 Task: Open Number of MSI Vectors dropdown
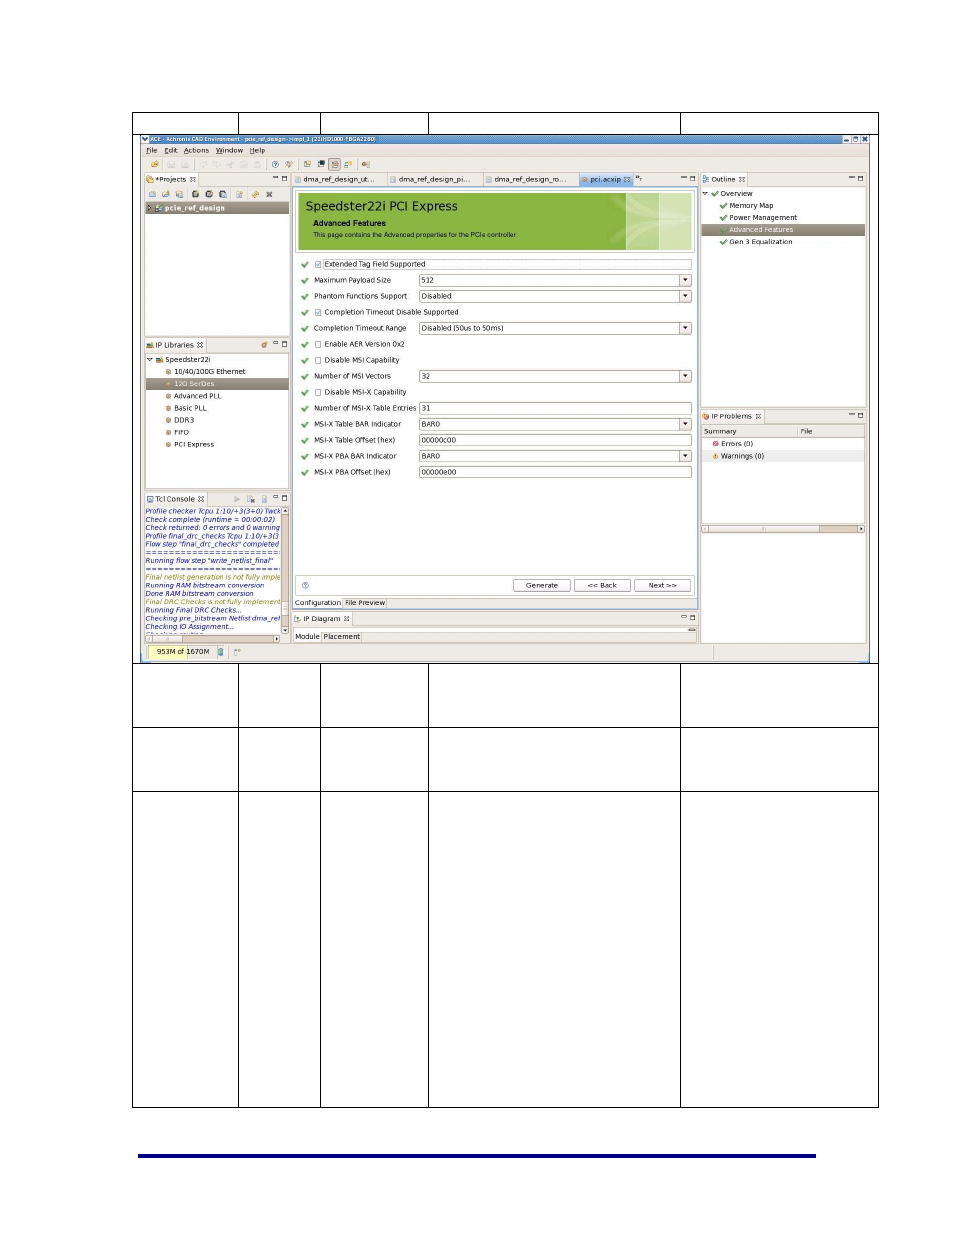[x=686, y=376]
